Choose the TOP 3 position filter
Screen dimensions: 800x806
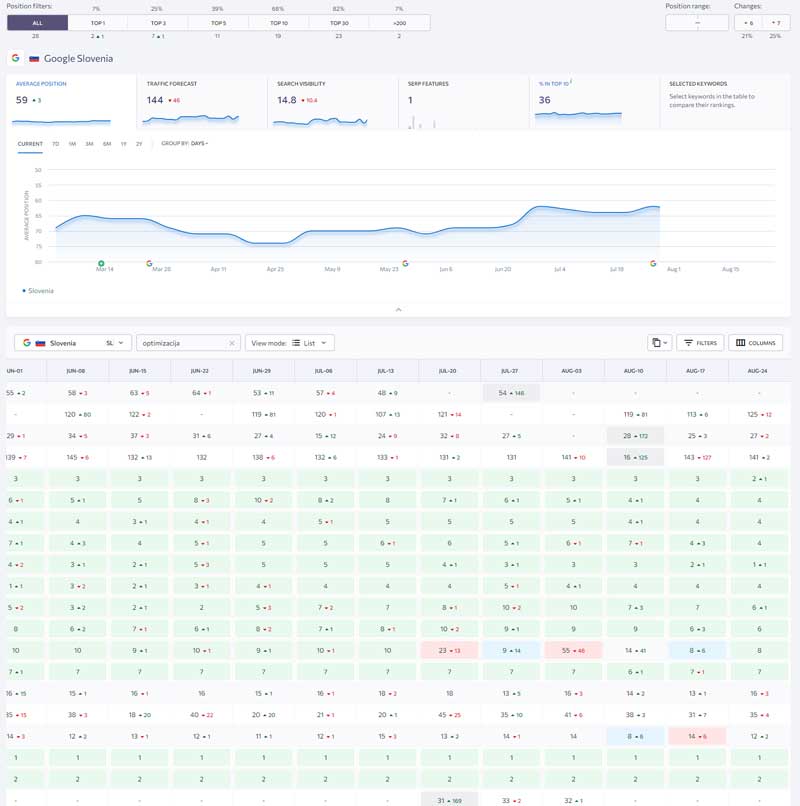pyautogui.click(x=158, y=23)
